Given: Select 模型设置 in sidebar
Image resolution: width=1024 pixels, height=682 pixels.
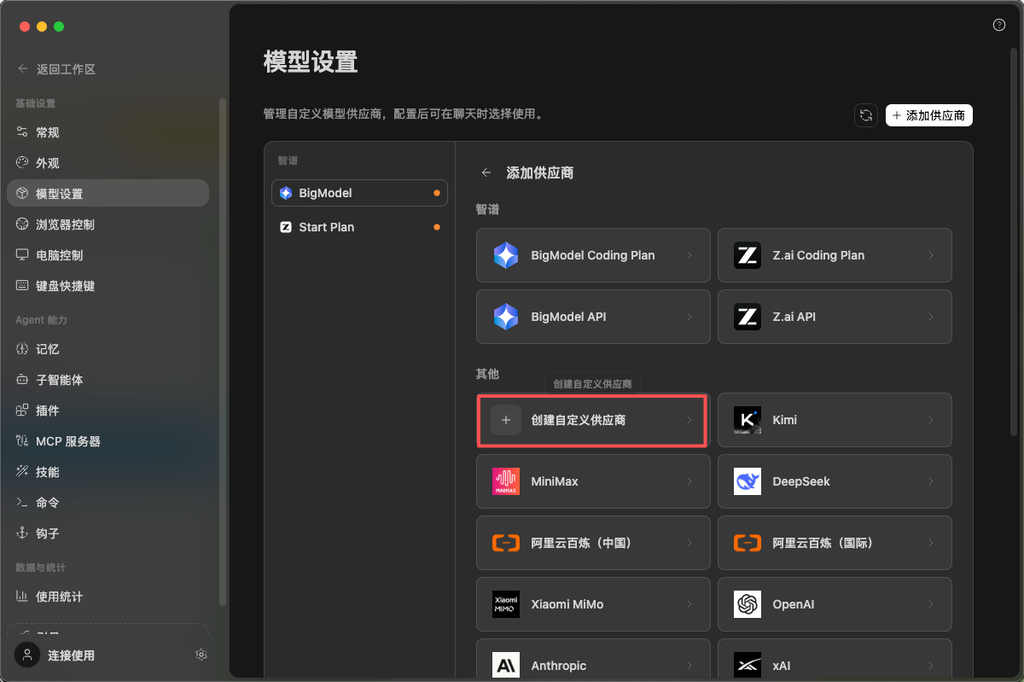Looking at the screenshot, I should click(108, 194).
